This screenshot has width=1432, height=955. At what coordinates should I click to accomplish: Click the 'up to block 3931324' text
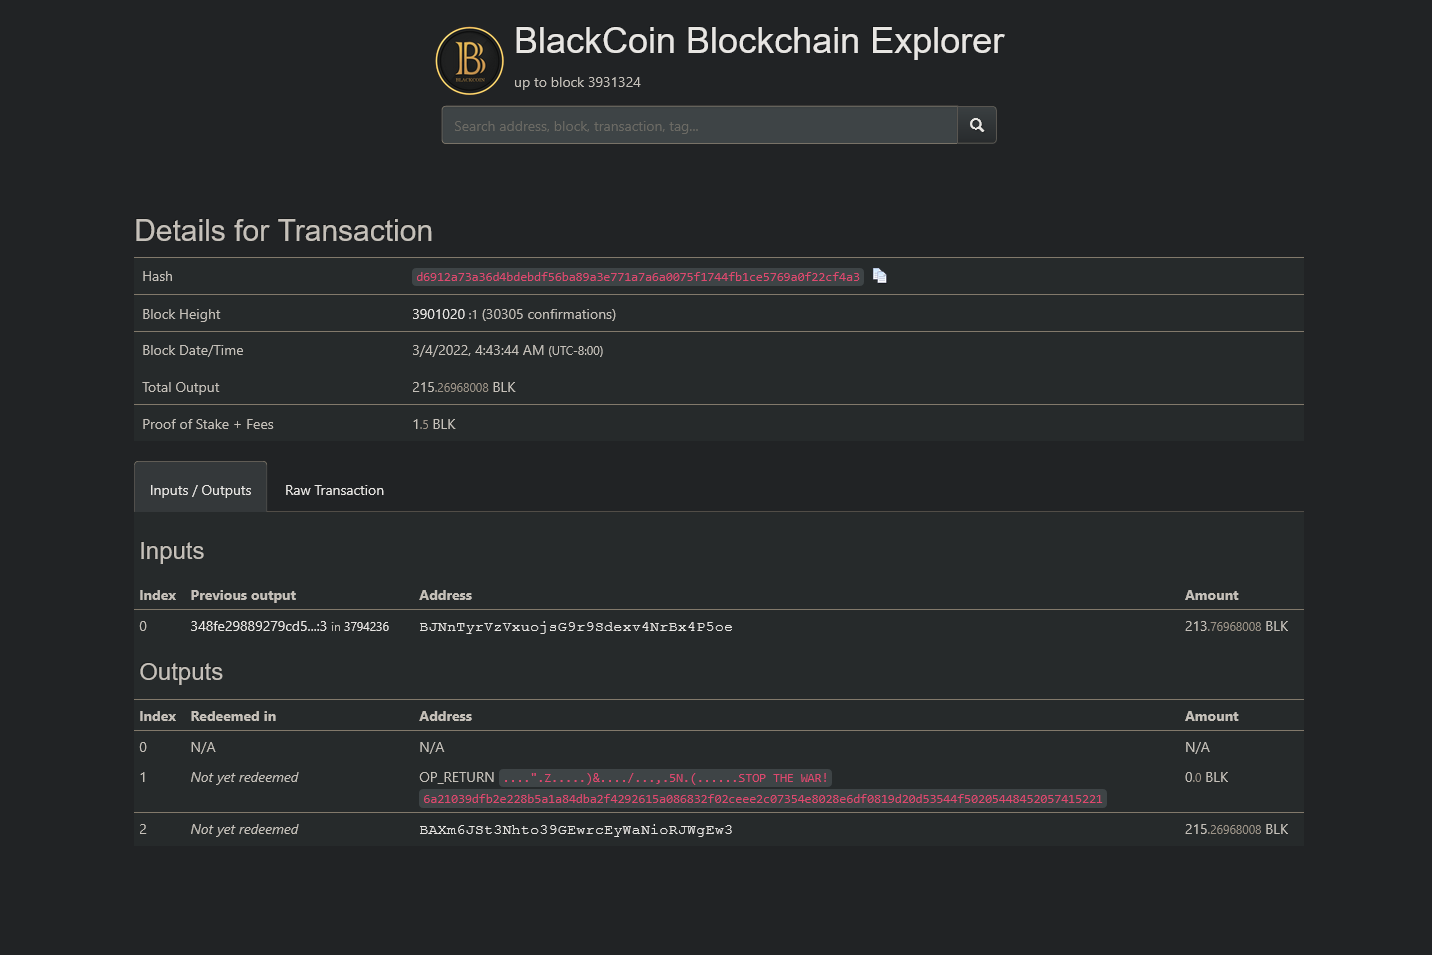click(x=577, y=83)
